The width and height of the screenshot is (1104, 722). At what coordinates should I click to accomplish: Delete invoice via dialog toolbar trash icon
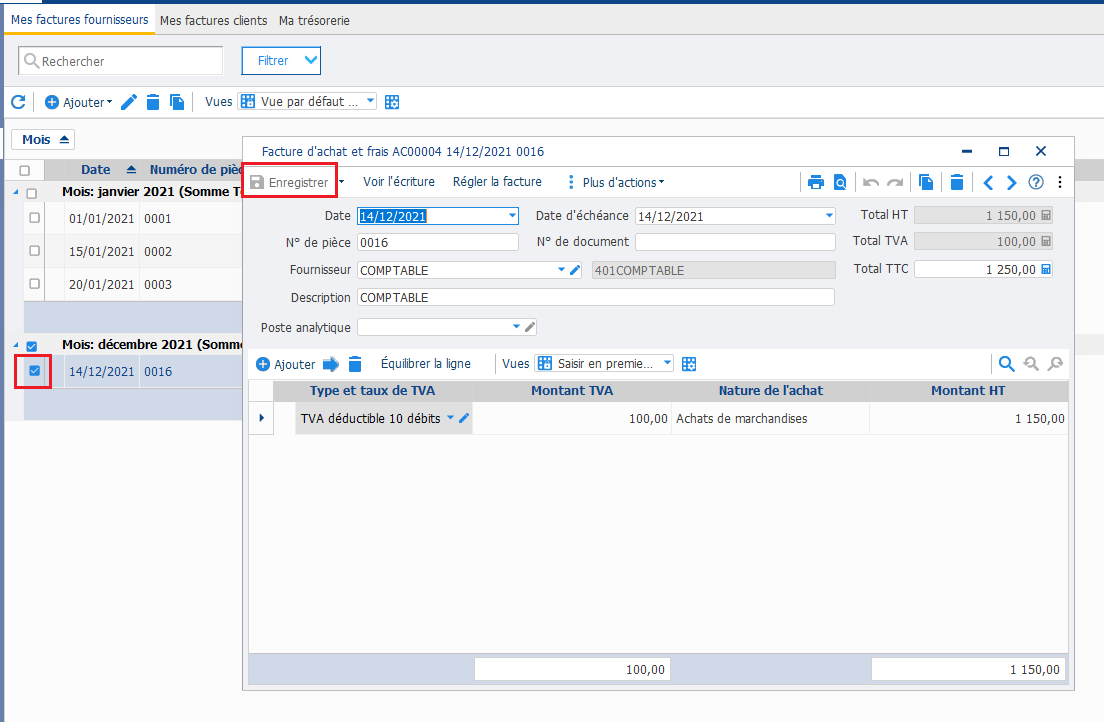[957, 182]
